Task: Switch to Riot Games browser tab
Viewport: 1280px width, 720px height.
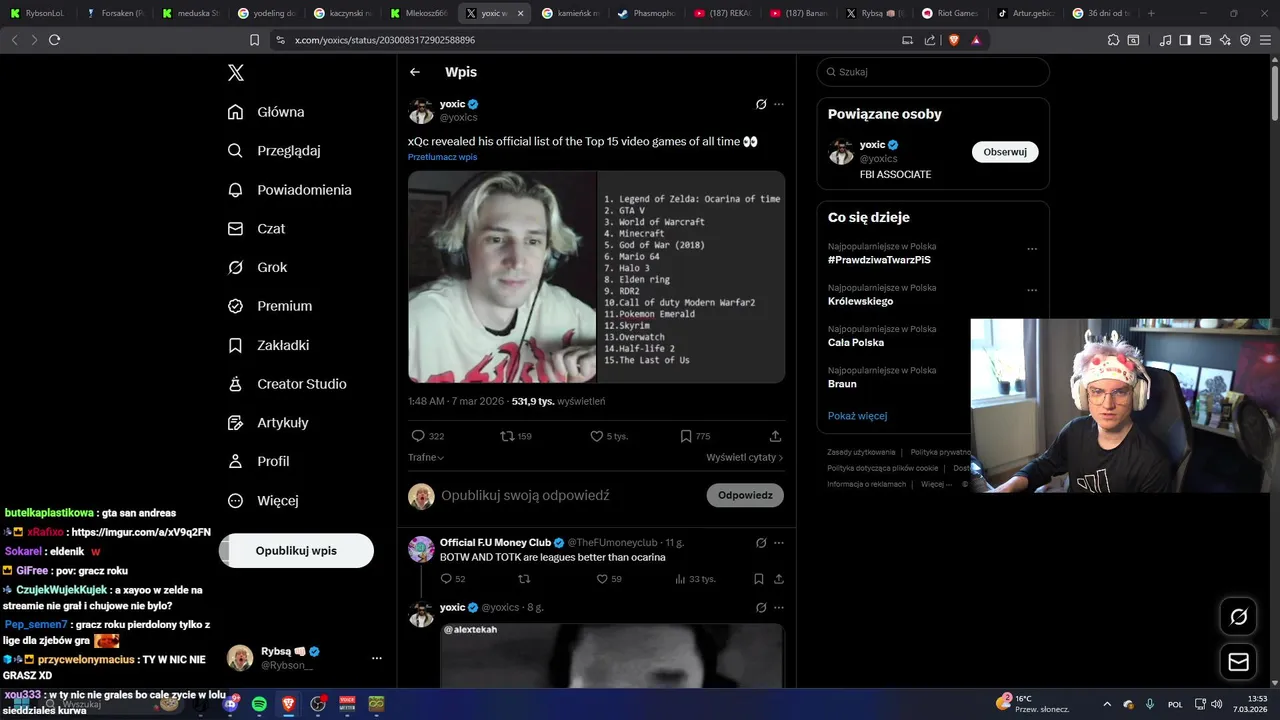Action: click(950, 13)
